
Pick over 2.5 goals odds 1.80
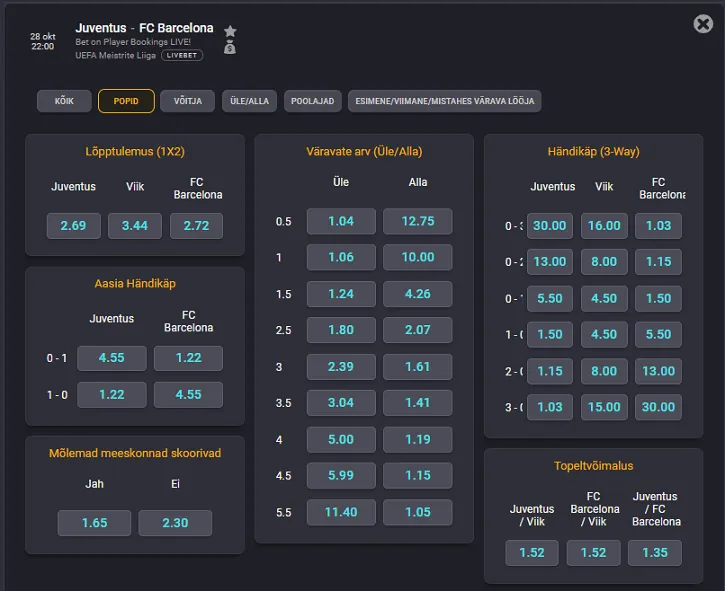click(x=341, y=330)
